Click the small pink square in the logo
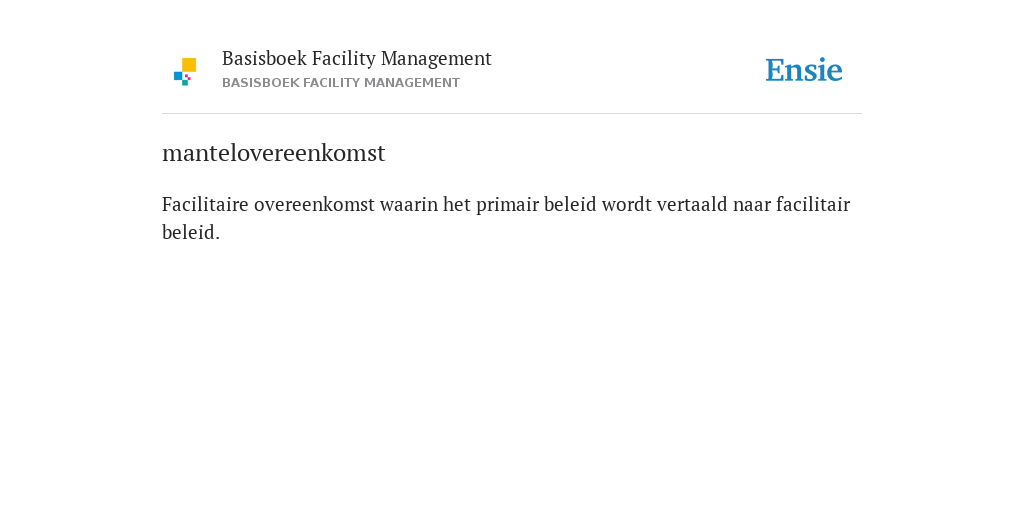Screen dimensions: 1024x512 pyautogui.click(x=188, y=77)
